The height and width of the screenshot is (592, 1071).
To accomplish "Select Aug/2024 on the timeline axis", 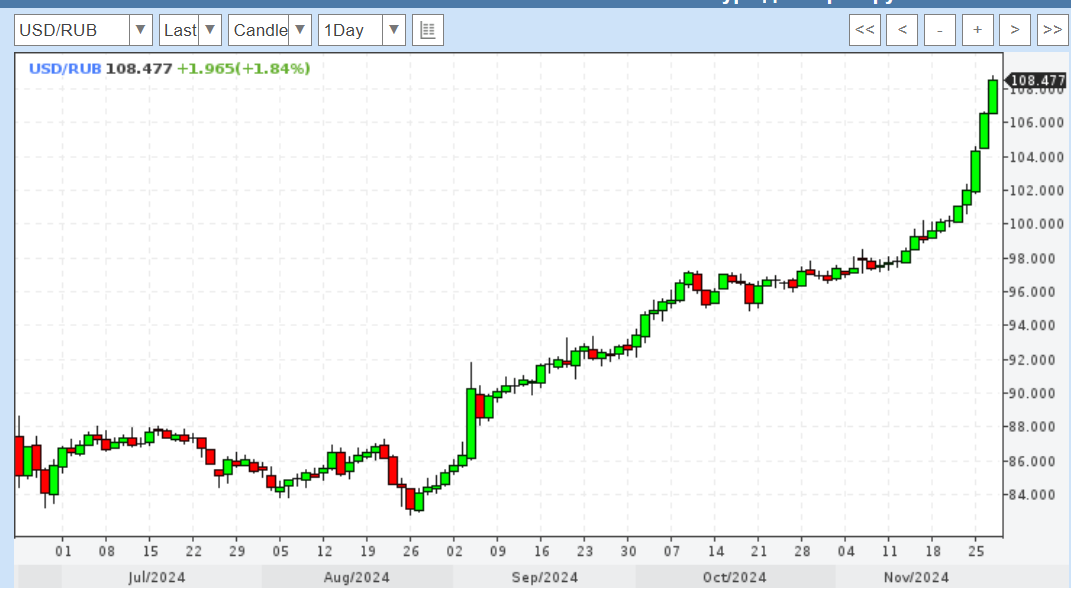I will tap(356, 577).
